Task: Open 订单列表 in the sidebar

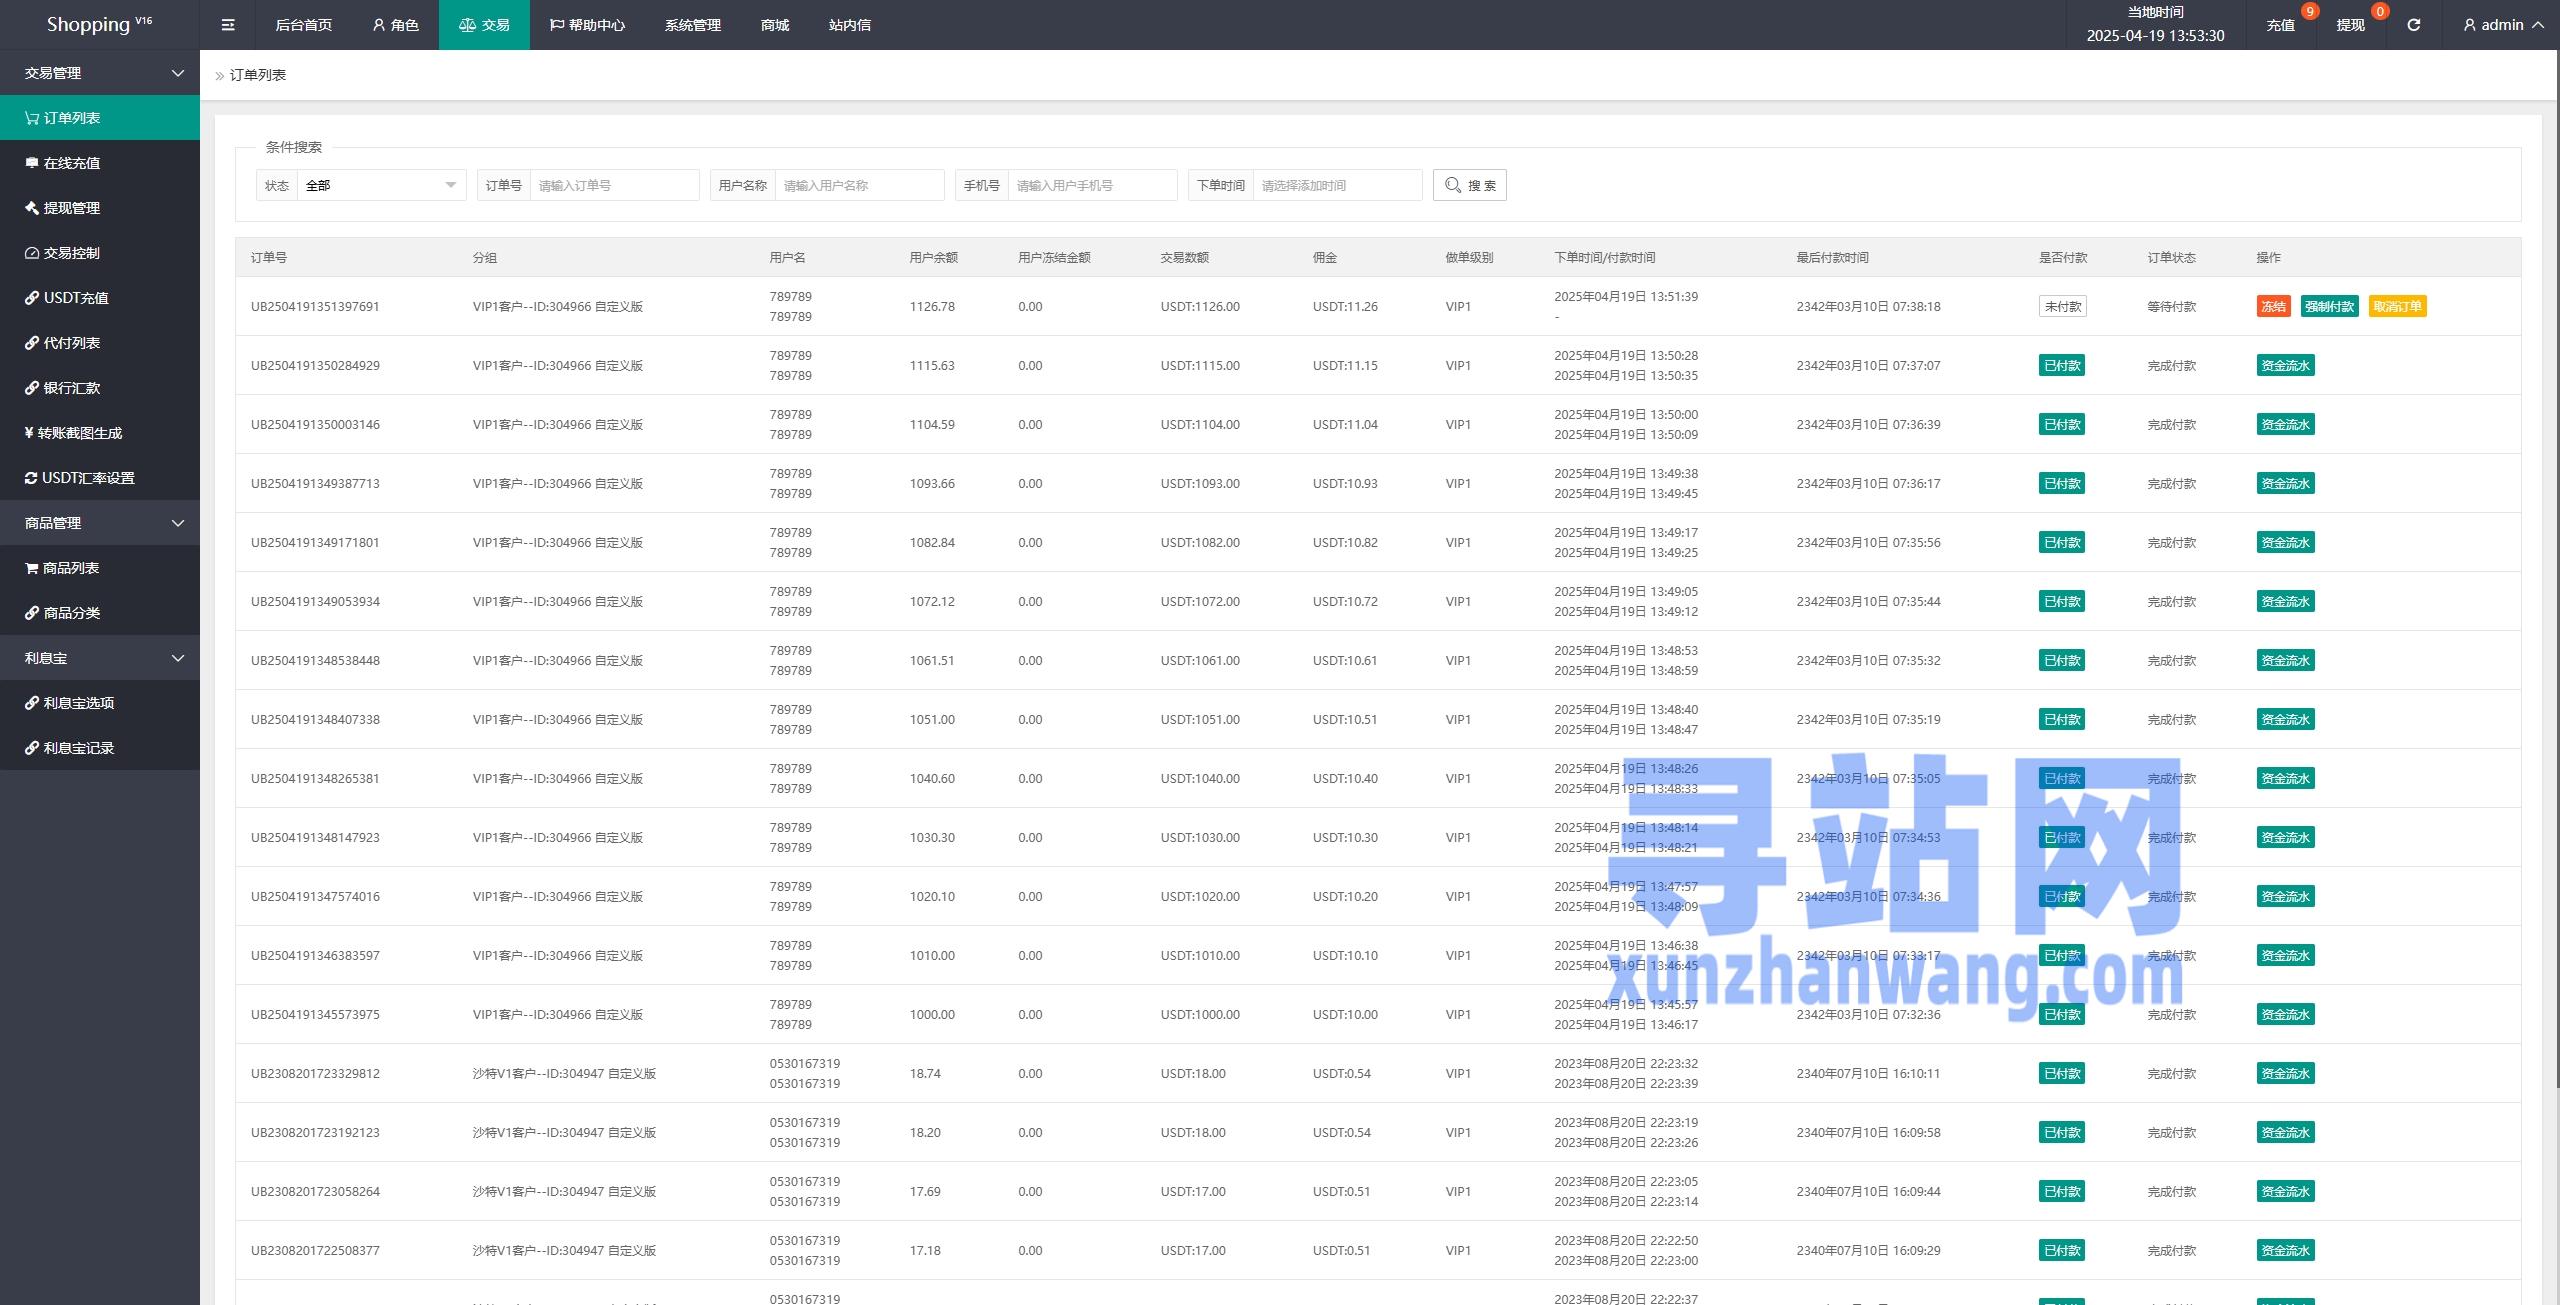Action: [100, 118]
